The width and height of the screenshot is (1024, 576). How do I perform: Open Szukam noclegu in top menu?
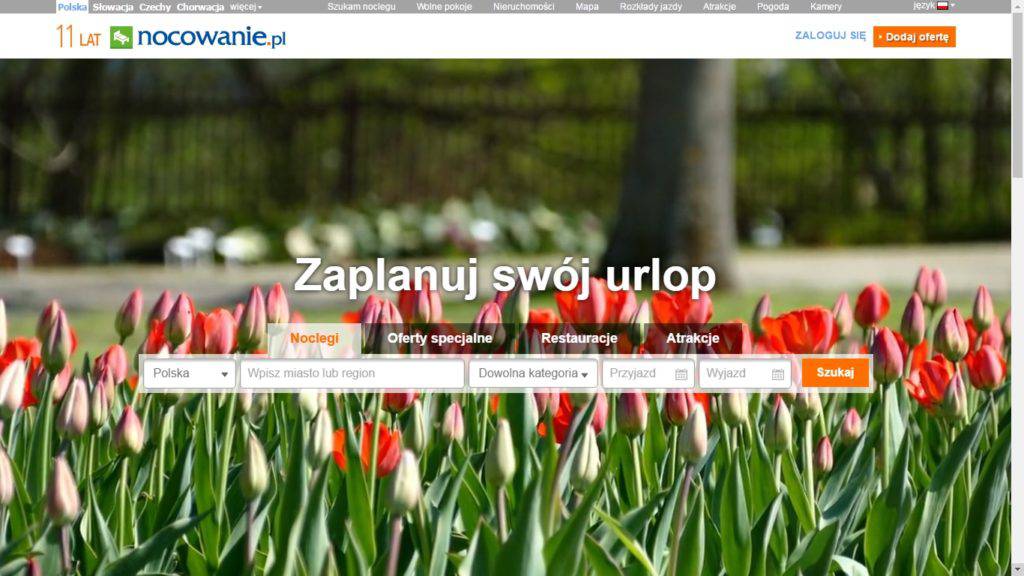pyautogui.click(x=361, y=7)
